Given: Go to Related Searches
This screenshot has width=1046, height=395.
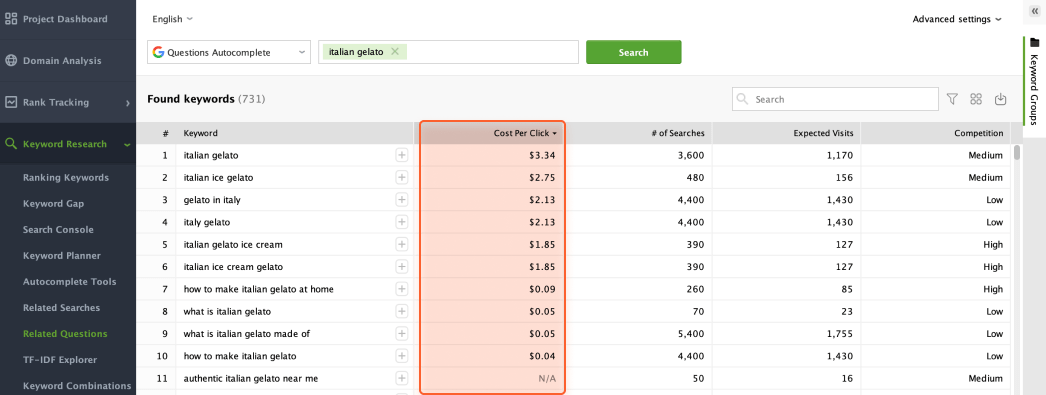Looking at the screenshot, I should pyautogui.click(x=61, y=308).
